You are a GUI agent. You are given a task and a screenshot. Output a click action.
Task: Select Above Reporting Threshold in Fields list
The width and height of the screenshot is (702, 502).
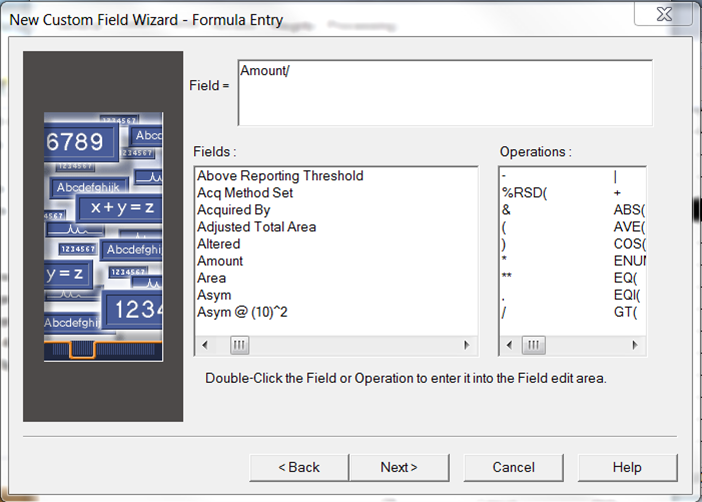280,176
